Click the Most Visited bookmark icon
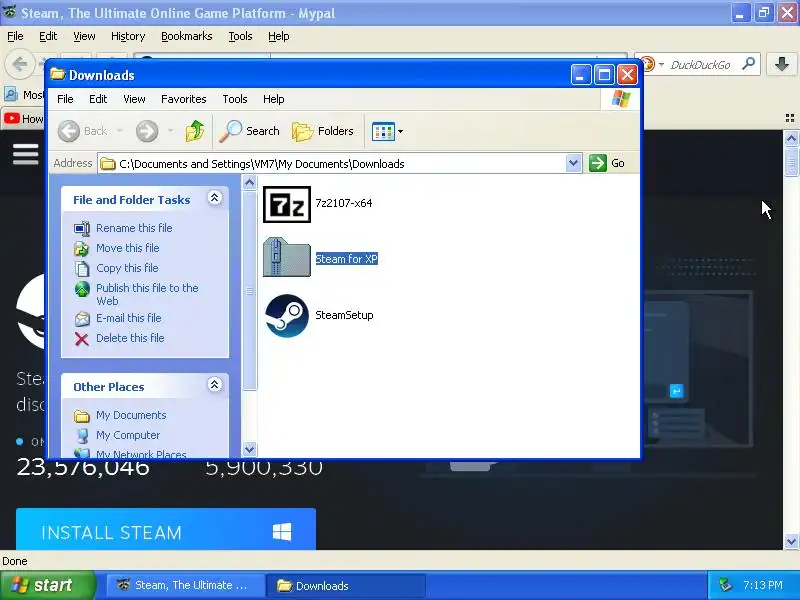 [x=10, y=94]
